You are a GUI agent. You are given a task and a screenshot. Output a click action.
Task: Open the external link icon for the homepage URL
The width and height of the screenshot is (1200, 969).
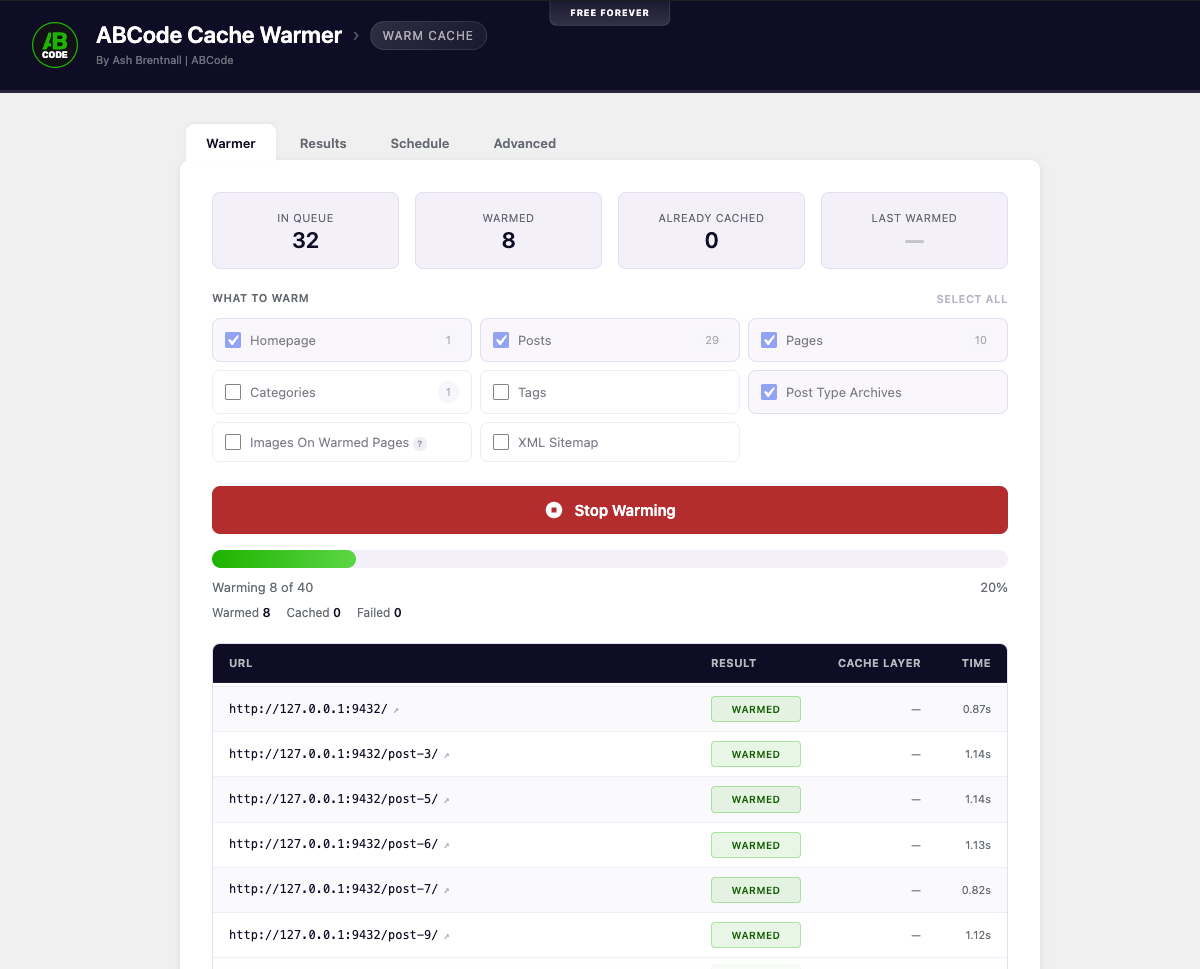click(x=396, y=710)
